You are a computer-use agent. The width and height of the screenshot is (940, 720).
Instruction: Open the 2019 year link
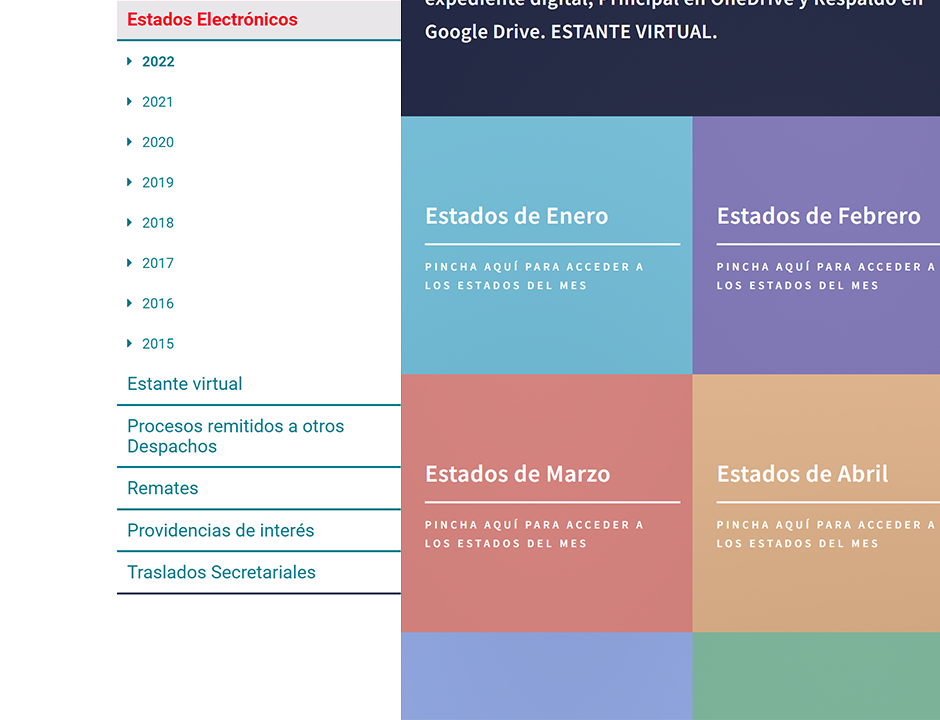click(158, 183)
